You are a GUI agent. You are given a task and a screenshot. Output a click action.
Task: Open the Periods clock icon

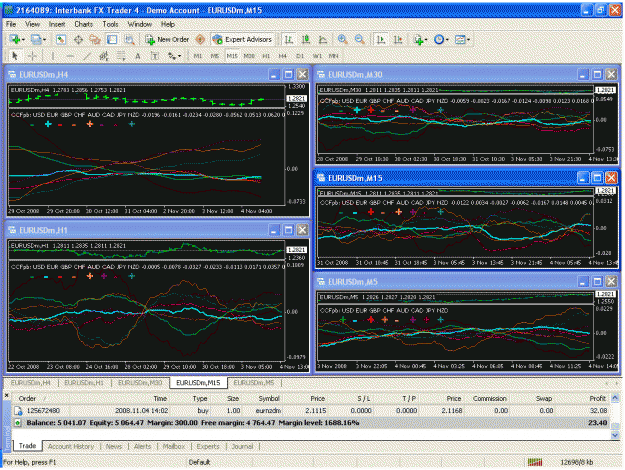[439, 39]
